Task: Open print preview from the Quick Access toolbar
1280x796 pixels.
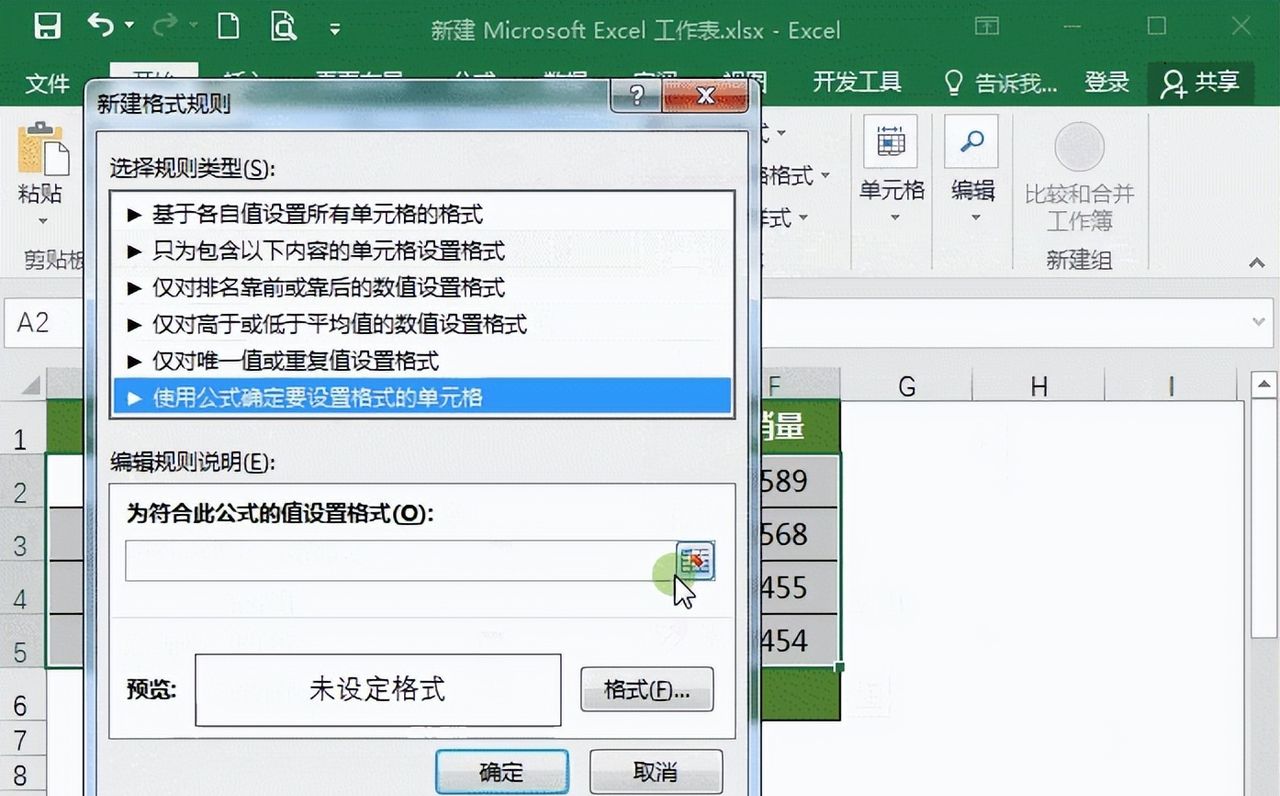Action: coord(284,27)
